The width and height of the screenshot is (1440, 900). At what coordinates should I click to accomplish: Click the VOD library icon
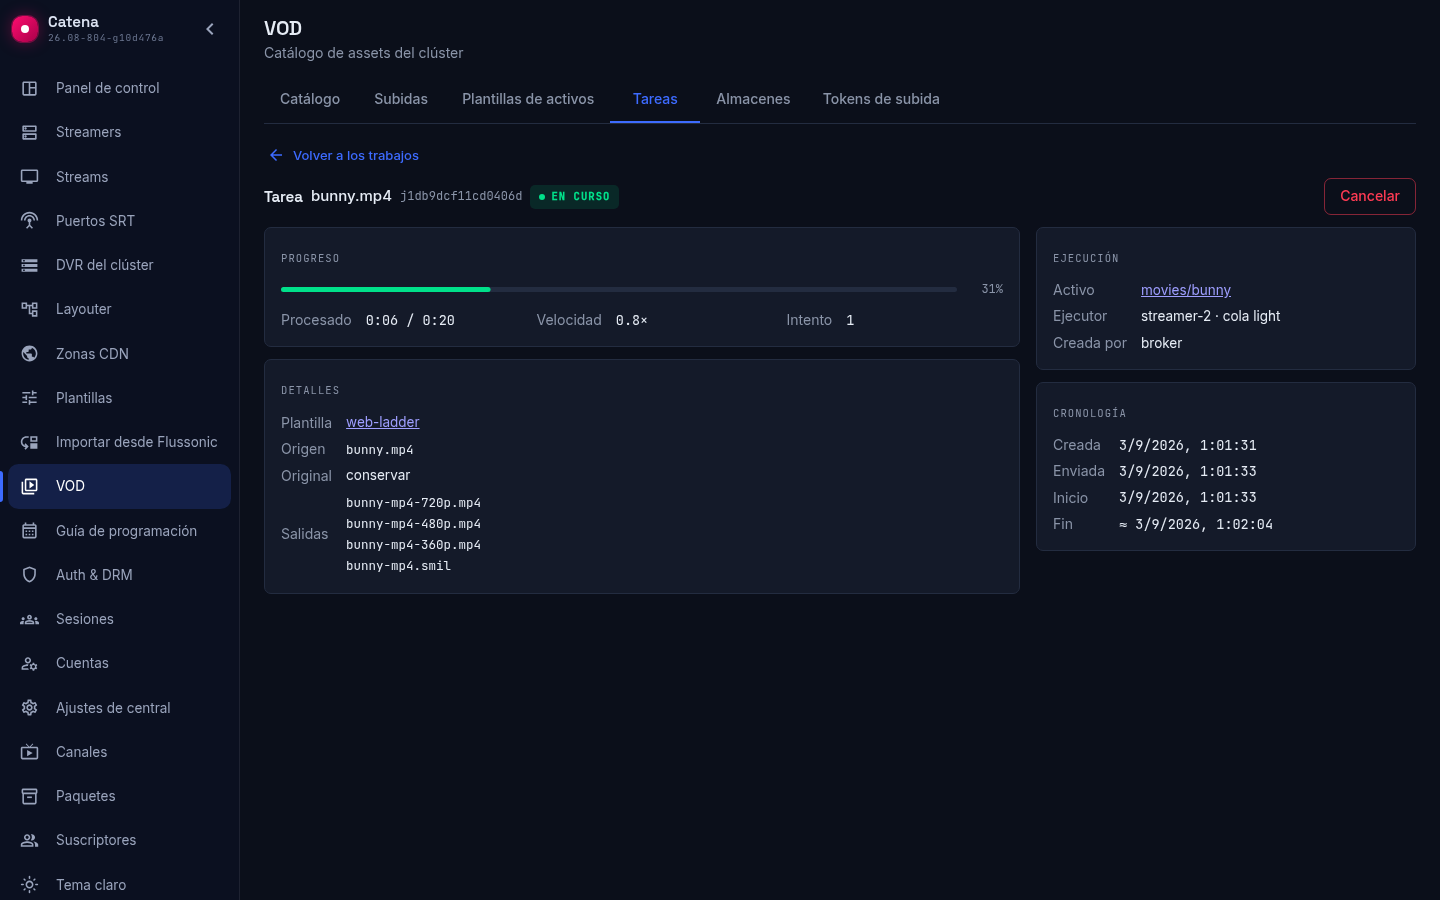[30, 486]
